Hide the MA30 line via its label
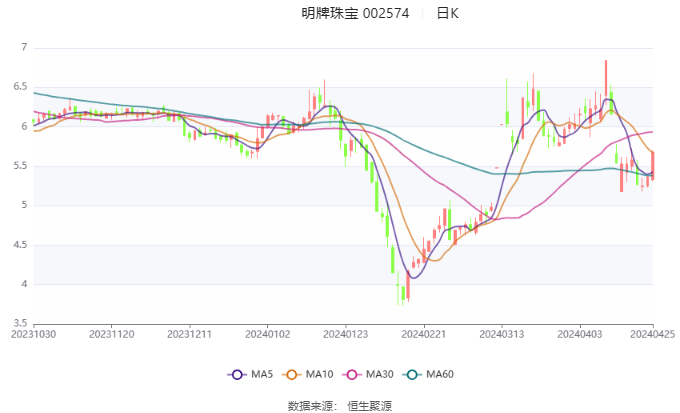This screenshot has width=680, height=413. click(379, 374)
